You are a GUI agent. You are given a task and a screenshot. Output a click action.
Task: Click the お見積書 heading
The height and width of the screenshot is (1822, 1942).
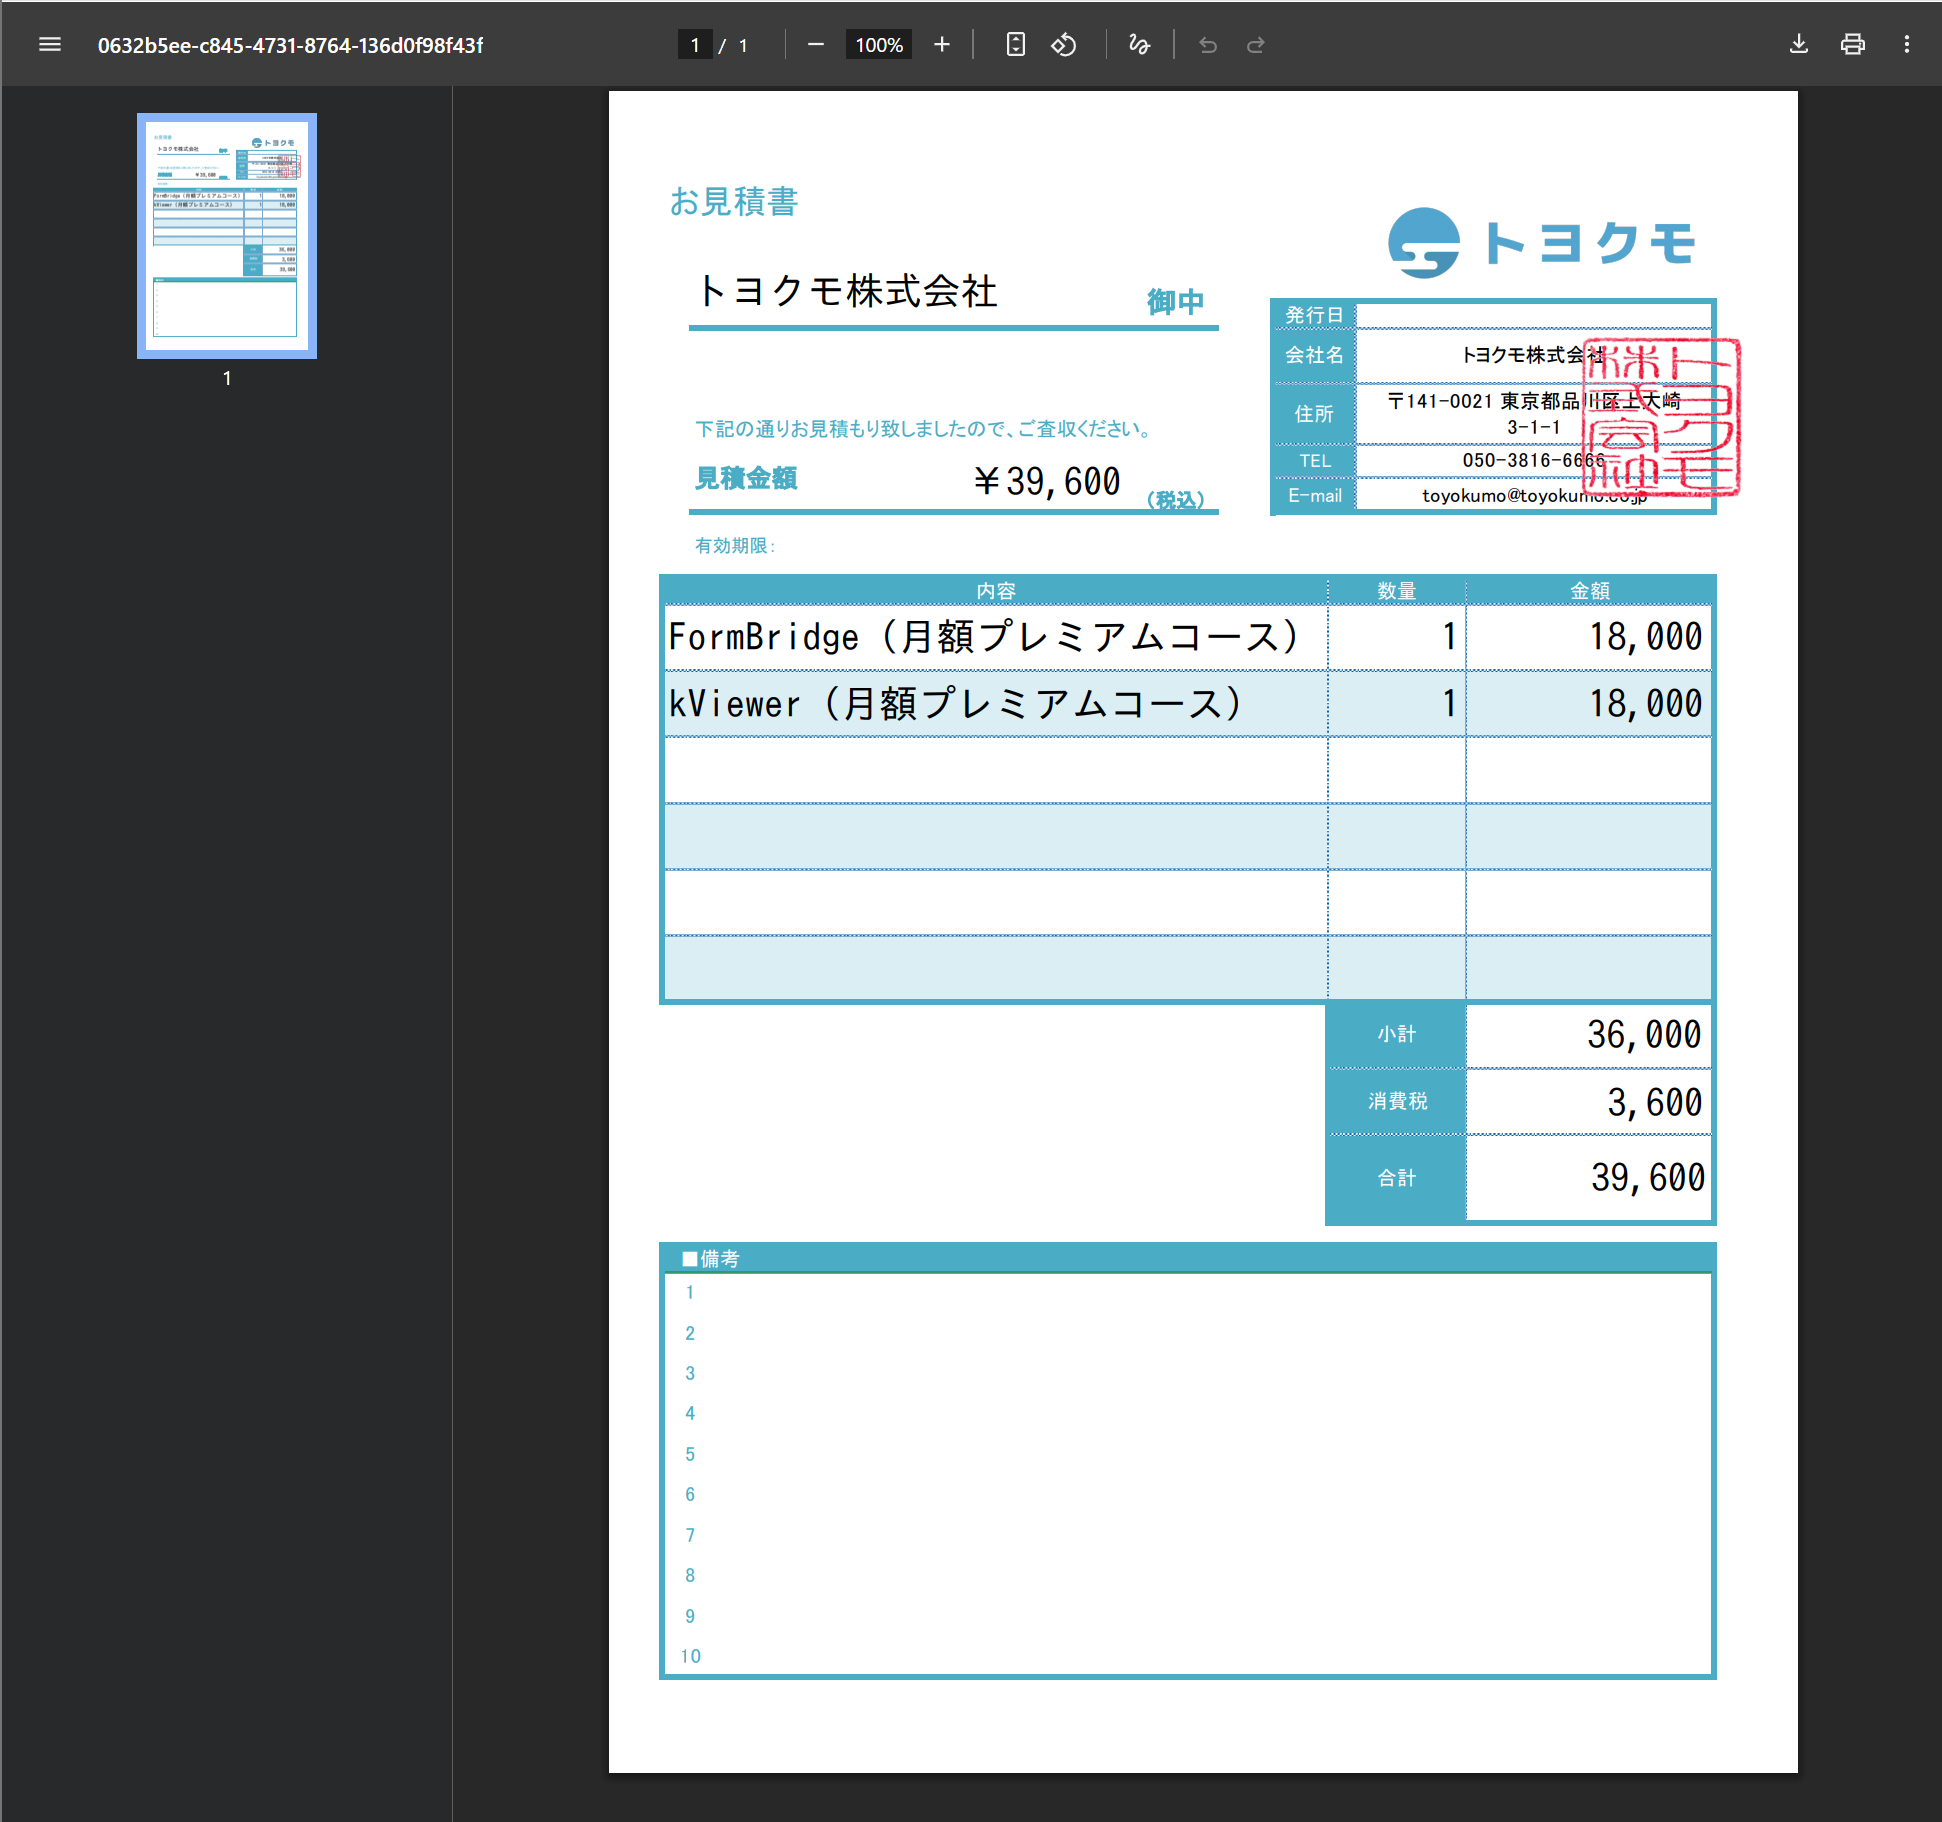[x=734, y=201]
